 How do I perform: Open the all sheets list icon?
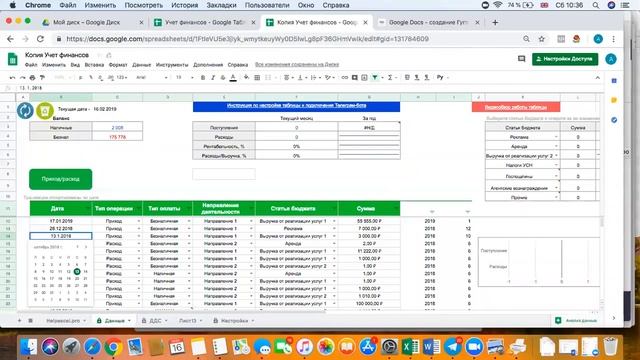click(x=31, y=321)
